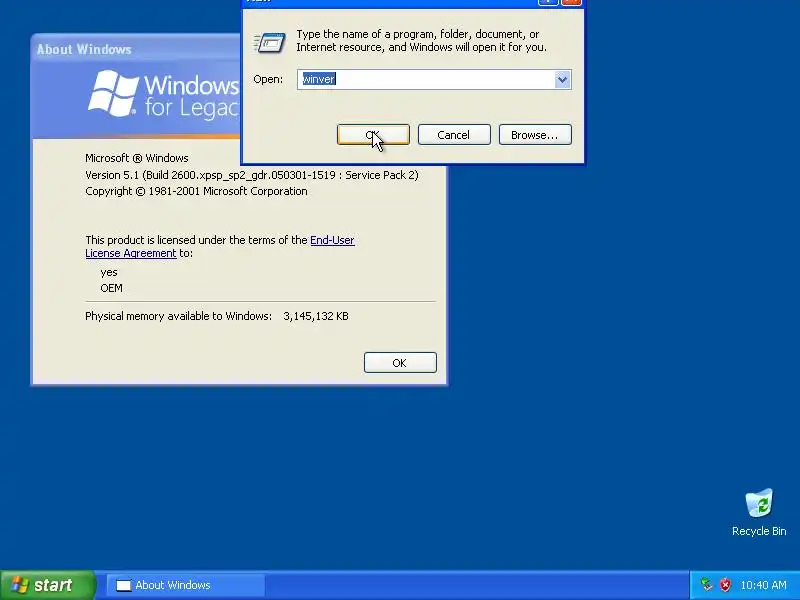Expand the Open combo box dropdown arrow
This screenshot has height=600, width=800.
point(562,80)
